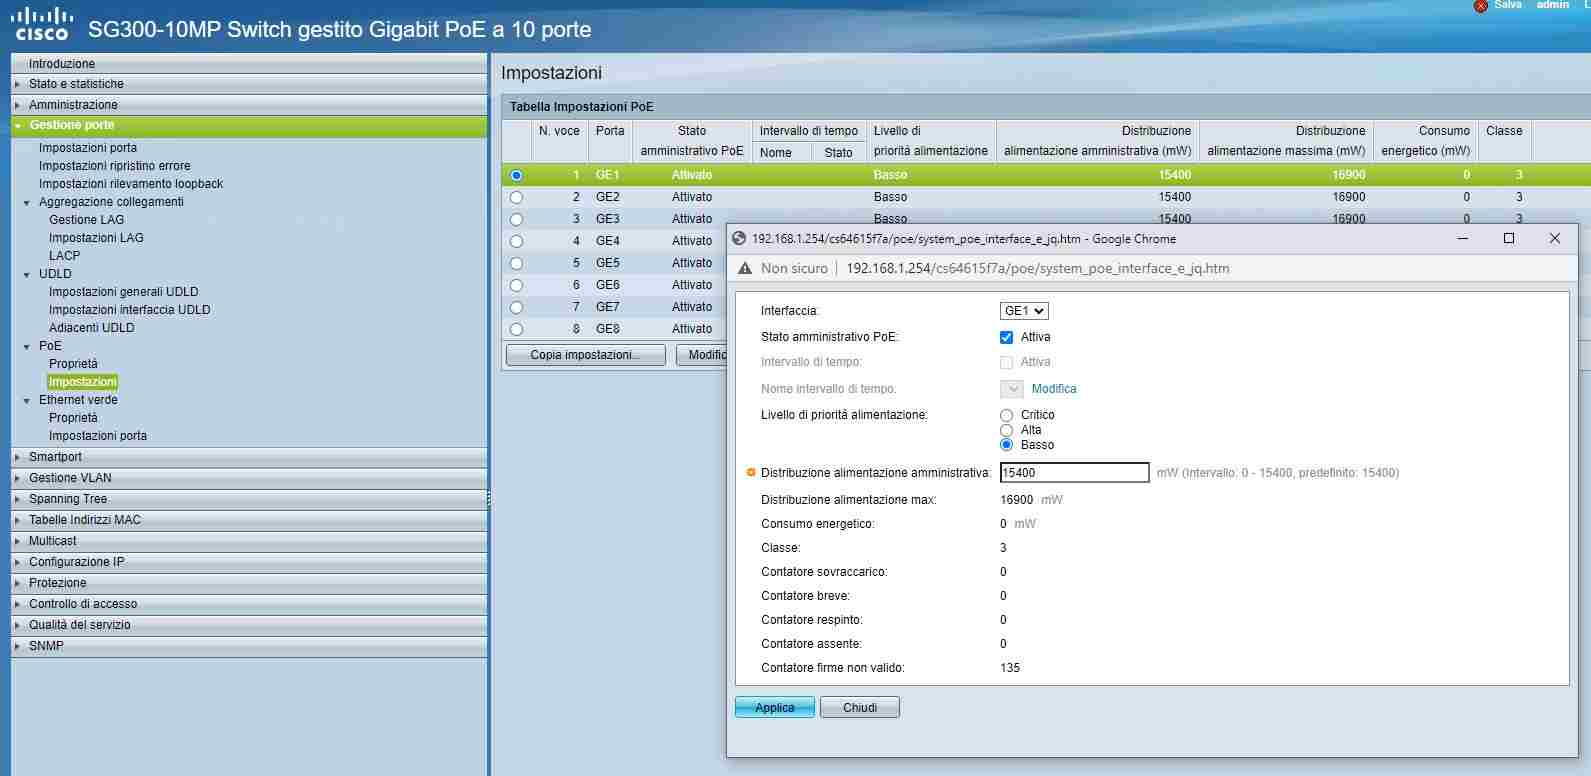This screenshot has height=776, width=1591.
Task: Open Adiacenti UDLD page
Action: point(91,328)
